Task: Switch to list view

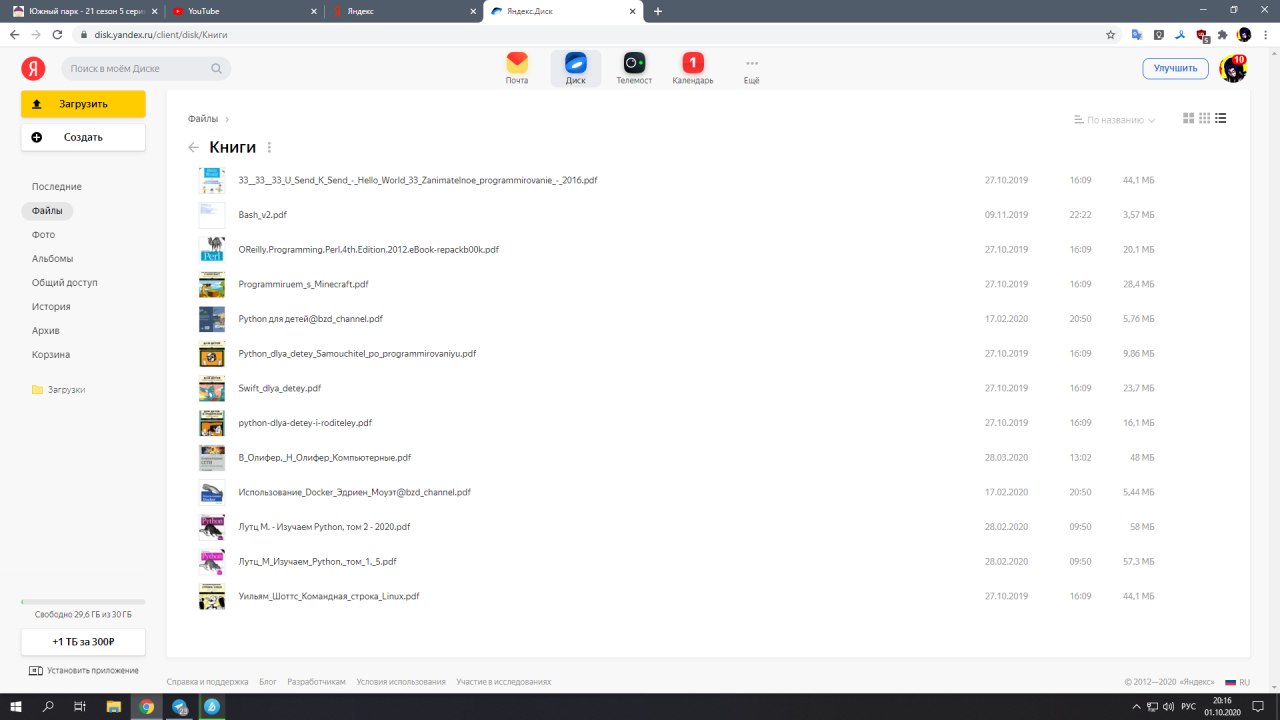Action: [1221, 118]
